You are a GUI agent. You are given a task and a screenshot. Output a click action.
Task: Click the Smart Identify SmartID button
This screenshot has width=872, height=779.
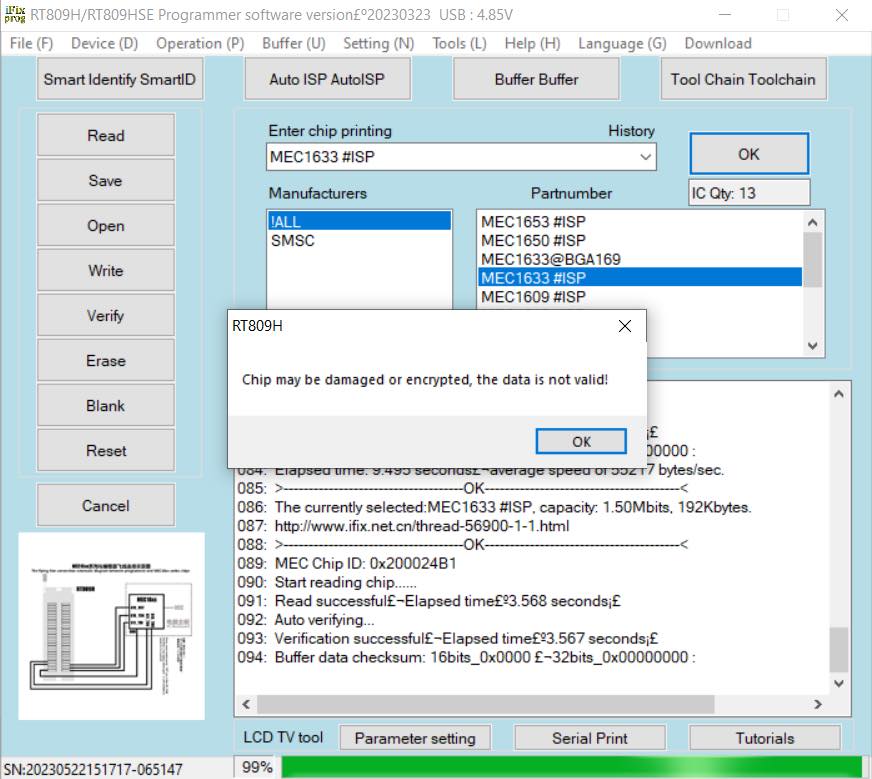[x=121, y=80]
